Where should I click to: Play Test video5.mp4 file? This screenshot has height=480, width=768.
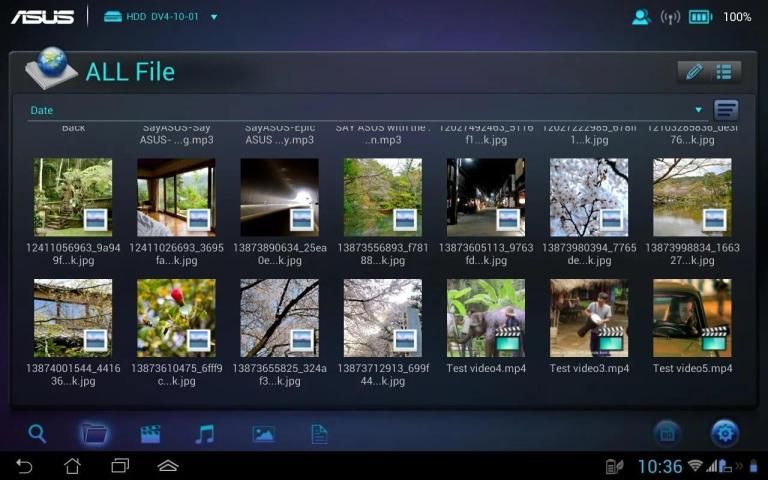click(692, 318)
